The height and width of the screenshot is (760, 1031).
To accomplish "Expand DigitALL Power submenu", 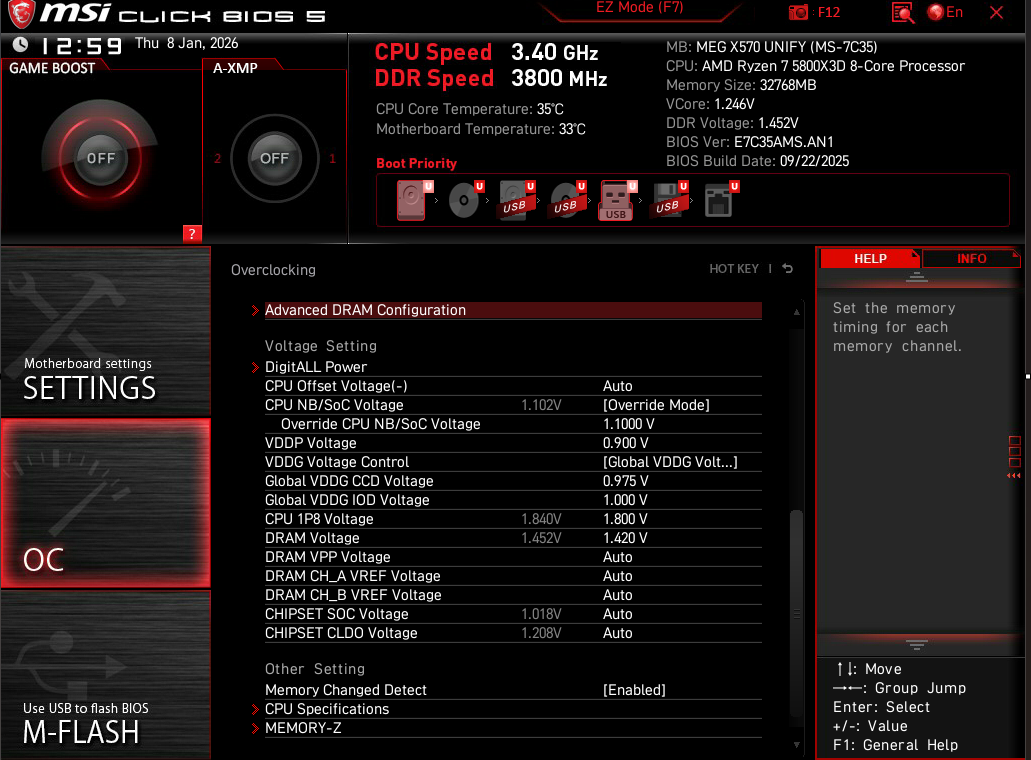I will [513, 367].
